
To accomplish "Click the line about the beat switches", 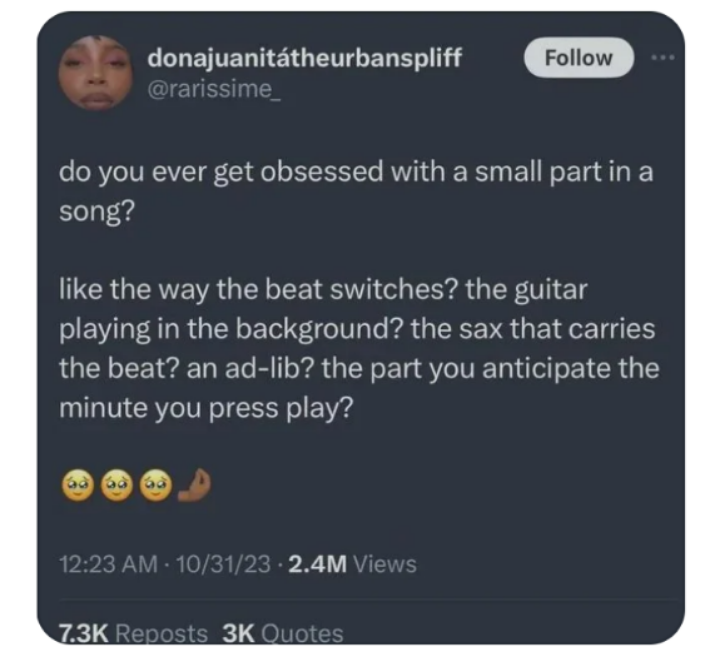I will [x=323, y=290].
